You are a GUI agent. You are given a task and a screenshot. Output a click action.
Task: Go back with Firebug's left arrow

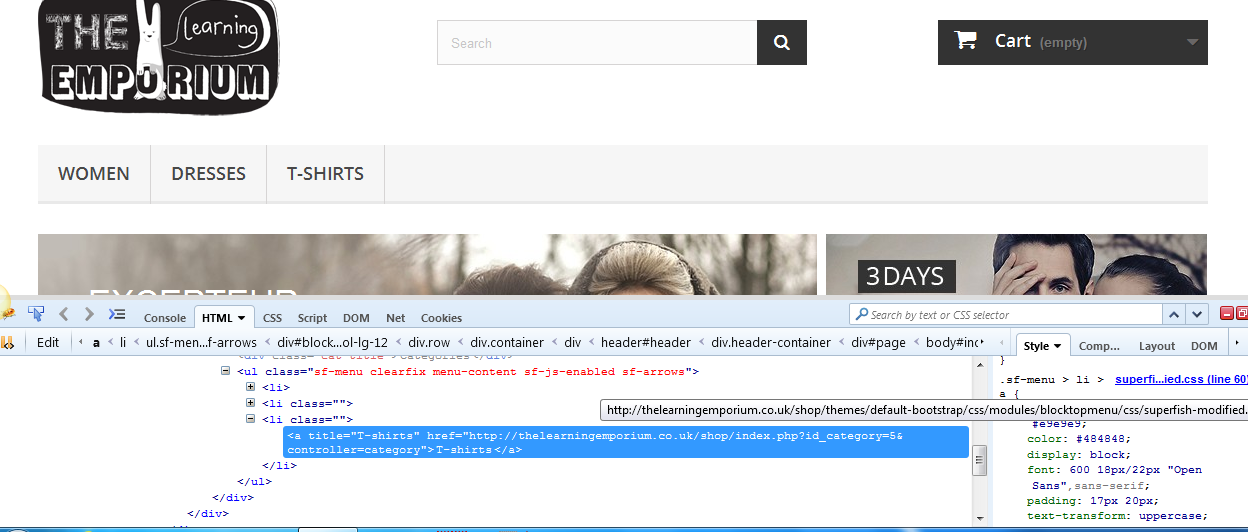pyautogui.click(x=64, y=314)
